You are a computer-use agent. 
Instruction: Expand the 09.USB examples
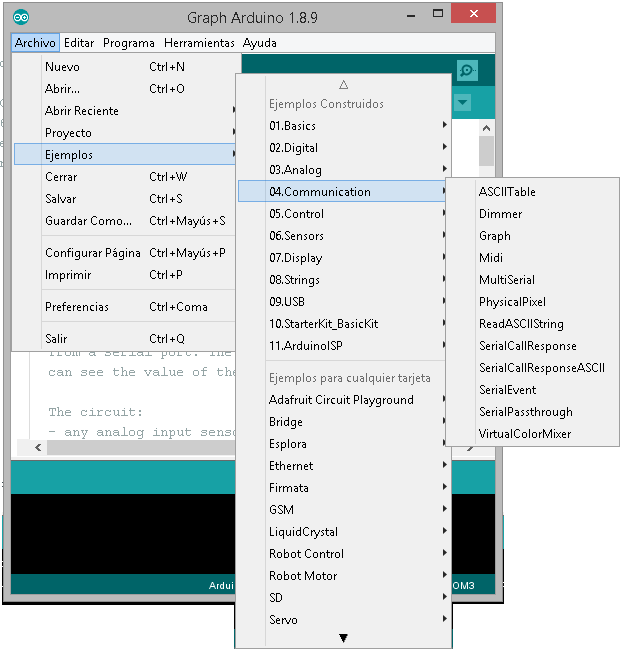pos(344,302)
